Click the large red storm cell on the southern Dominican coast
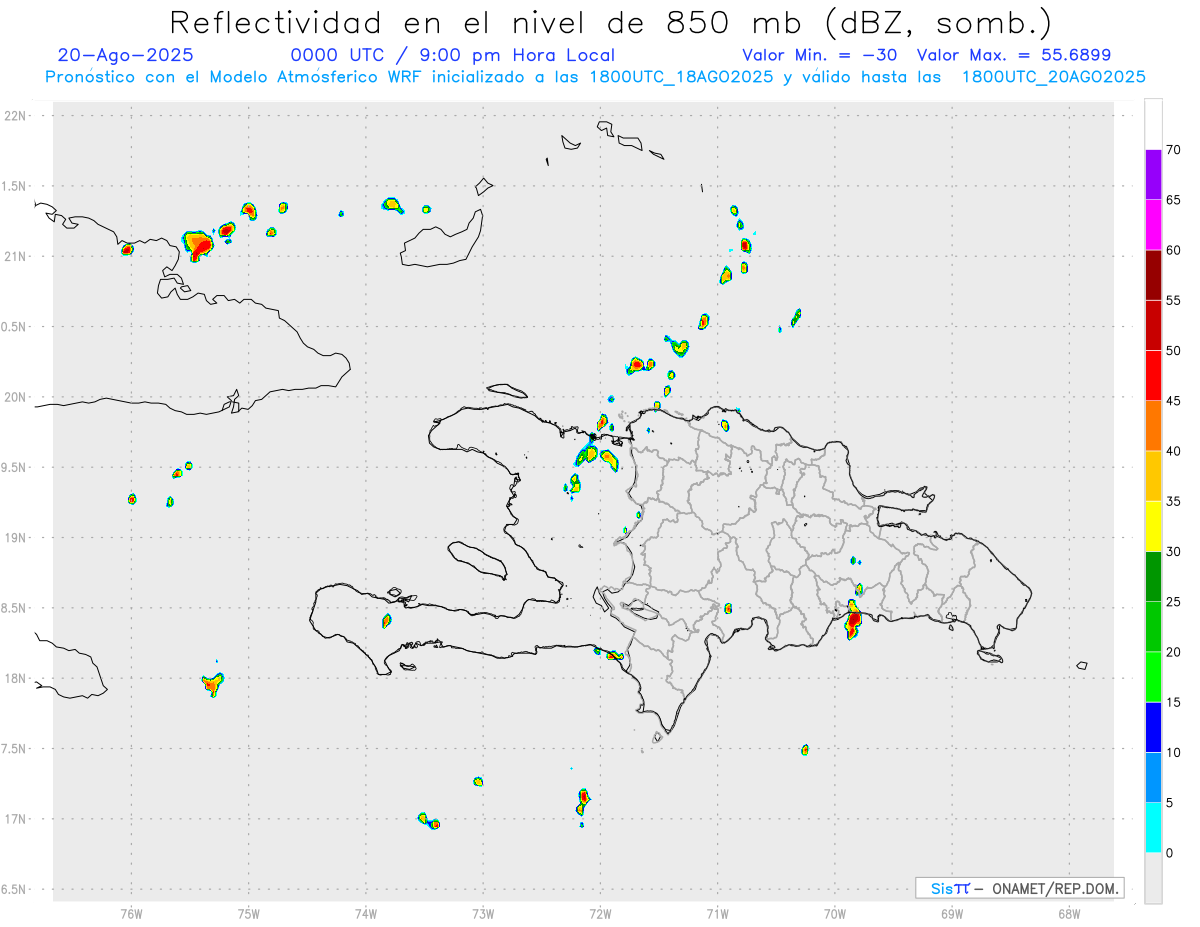 853,622
